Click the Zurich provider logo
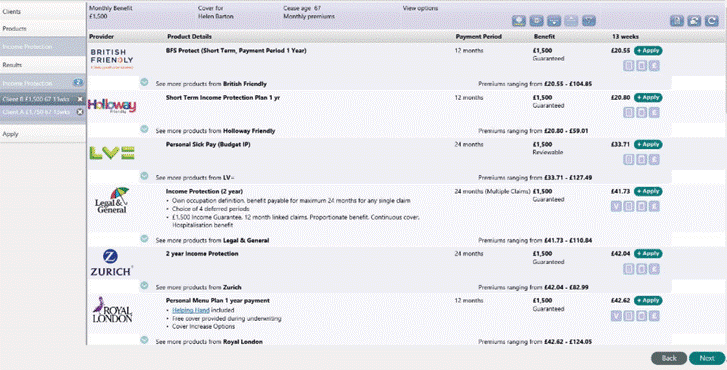Image resolution: width=727 pixels, height=370 pixels. (111, 262)
